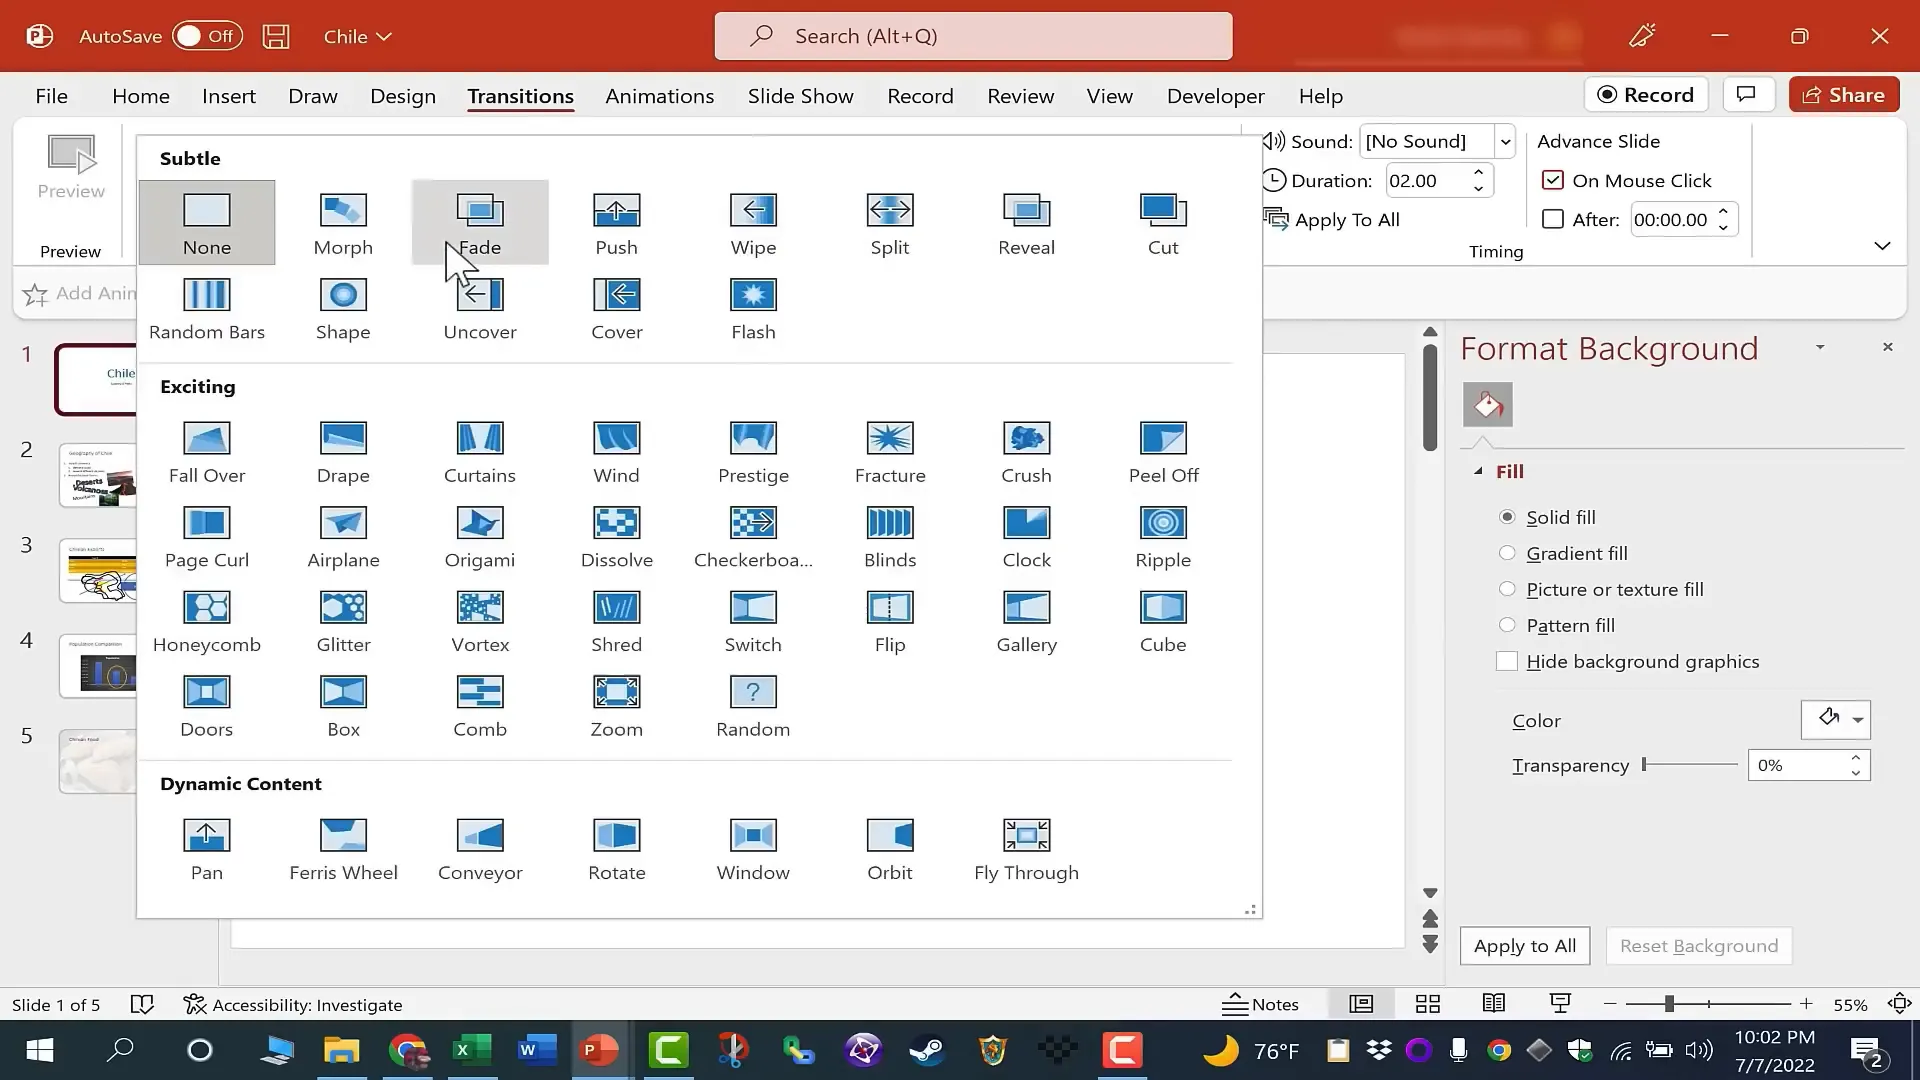Select the Ripple transition
Image resolution: width=1920 pixels, height=1080 pixels.
(x=1163, y=537)
